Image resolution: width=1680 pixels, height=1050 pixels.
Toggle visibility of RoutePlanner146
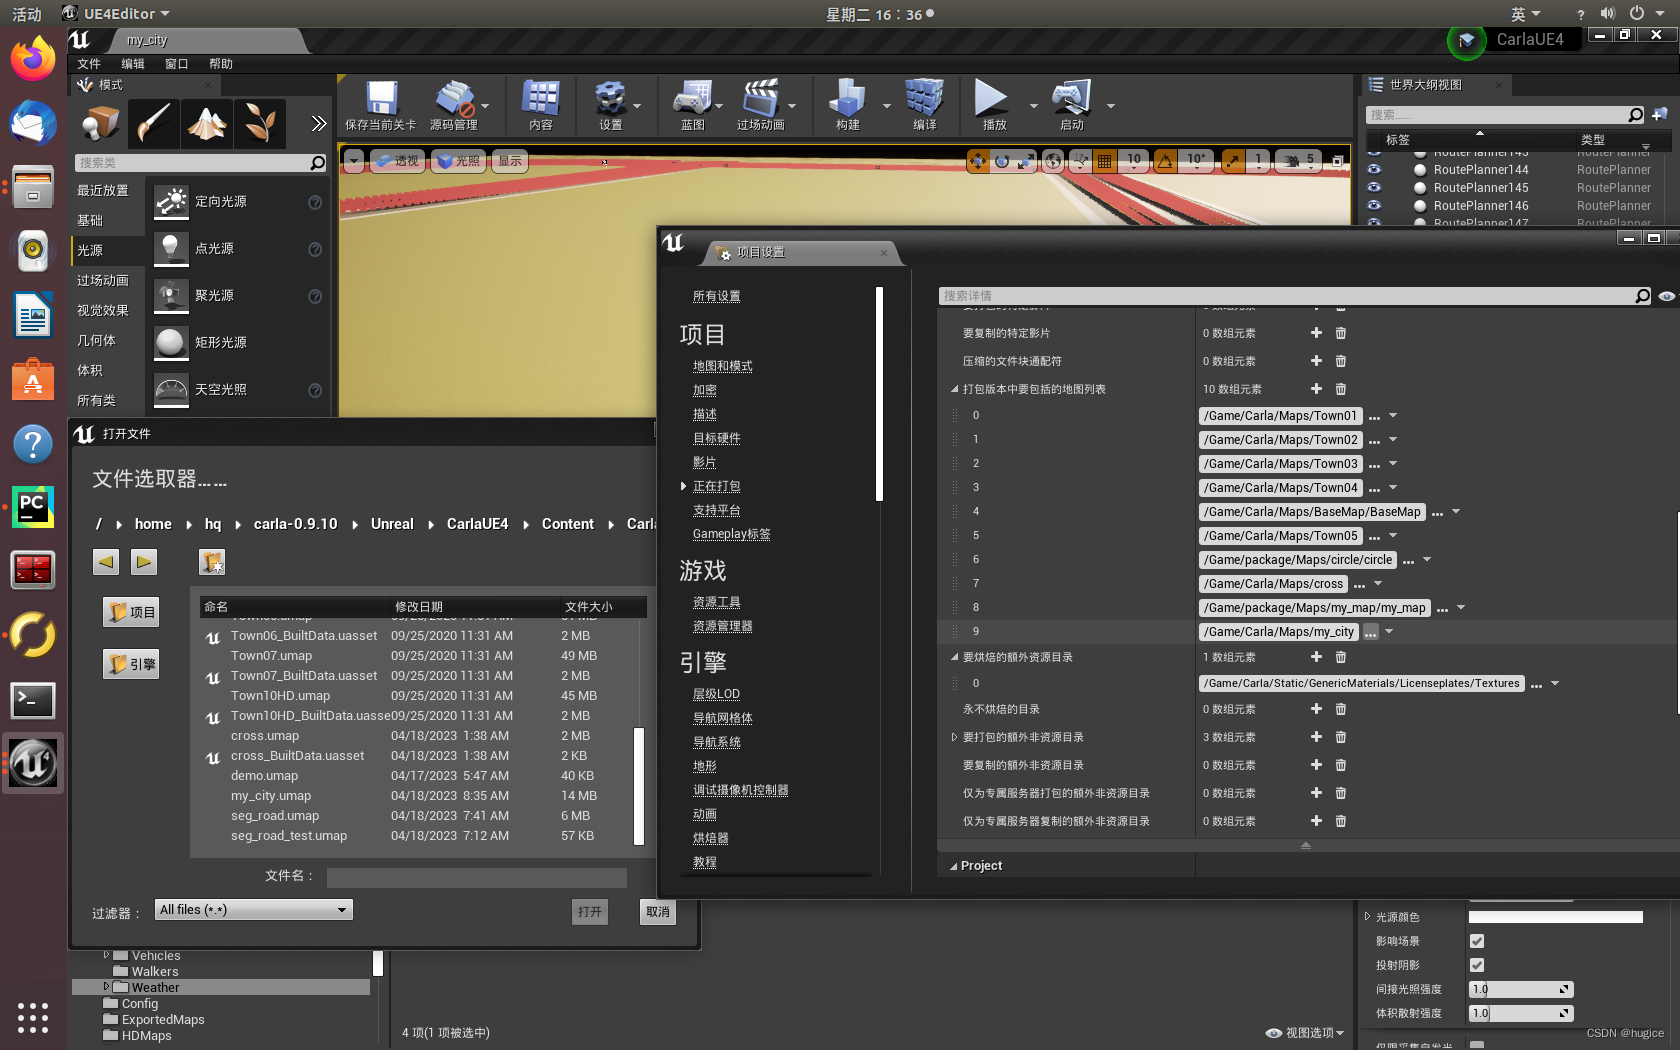coord(1374,206)
